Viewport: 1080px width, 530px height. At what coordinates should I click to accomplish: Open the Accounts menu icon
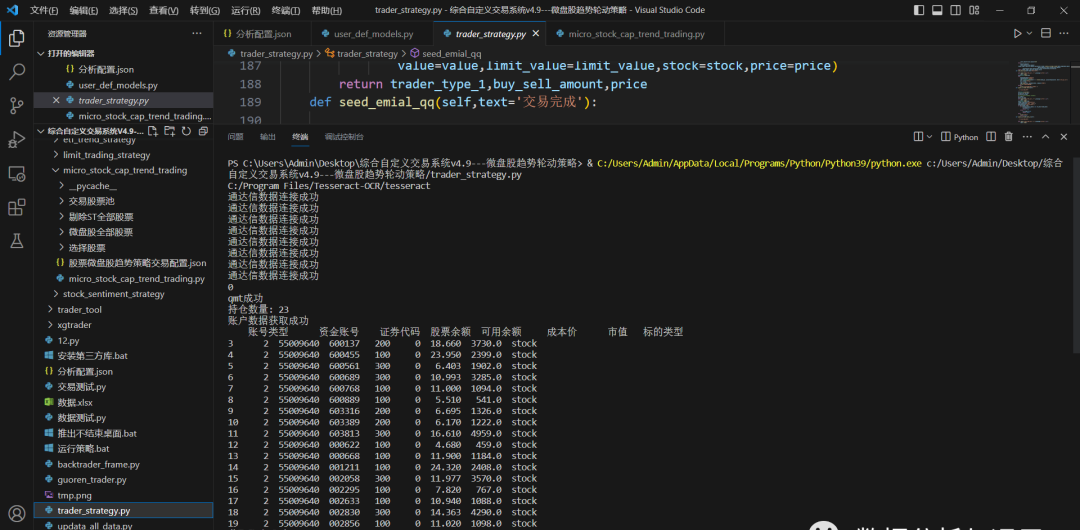point(17,513)
